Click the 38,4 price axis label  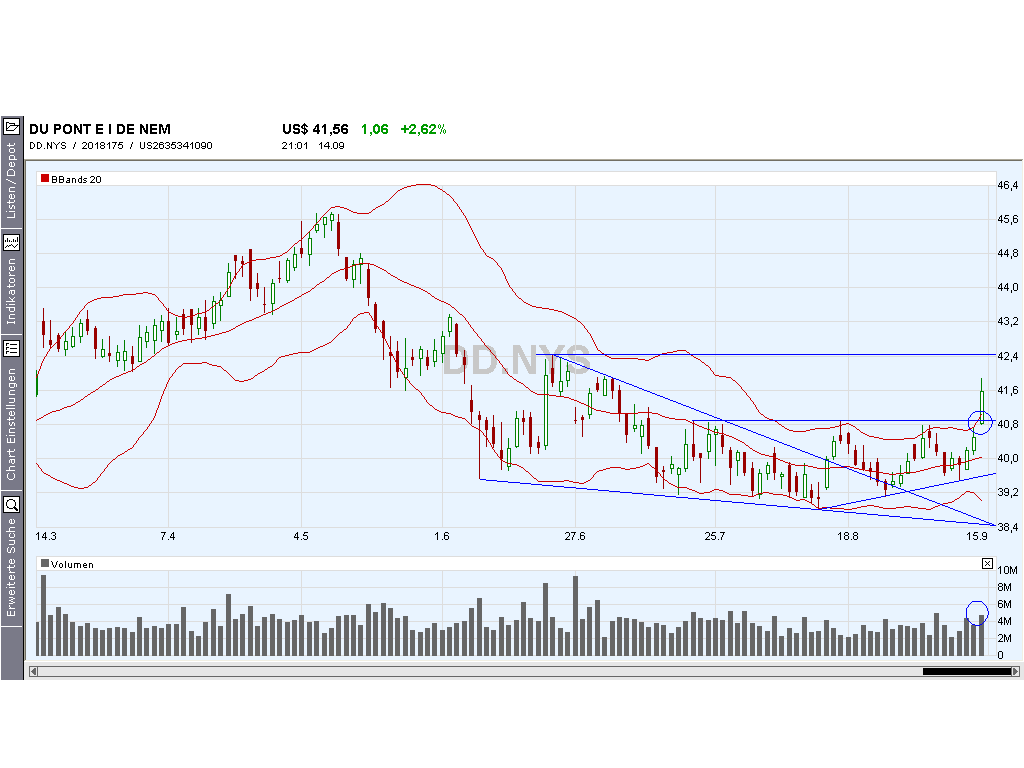pos(1008,527)
